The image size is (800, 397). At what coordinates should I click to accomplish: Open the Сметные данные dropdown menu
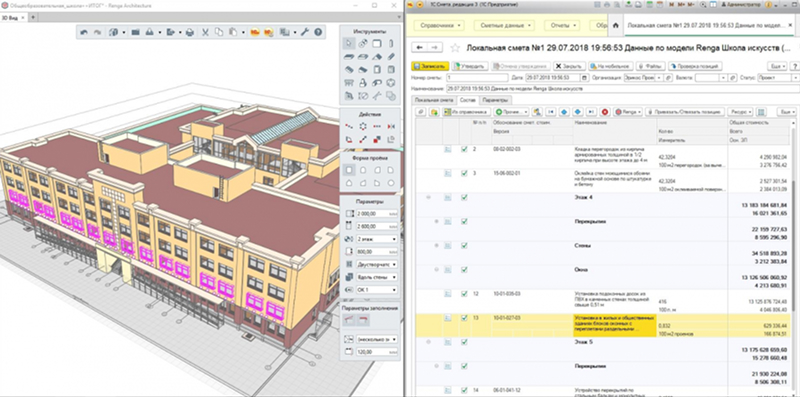tap(504, 25)
